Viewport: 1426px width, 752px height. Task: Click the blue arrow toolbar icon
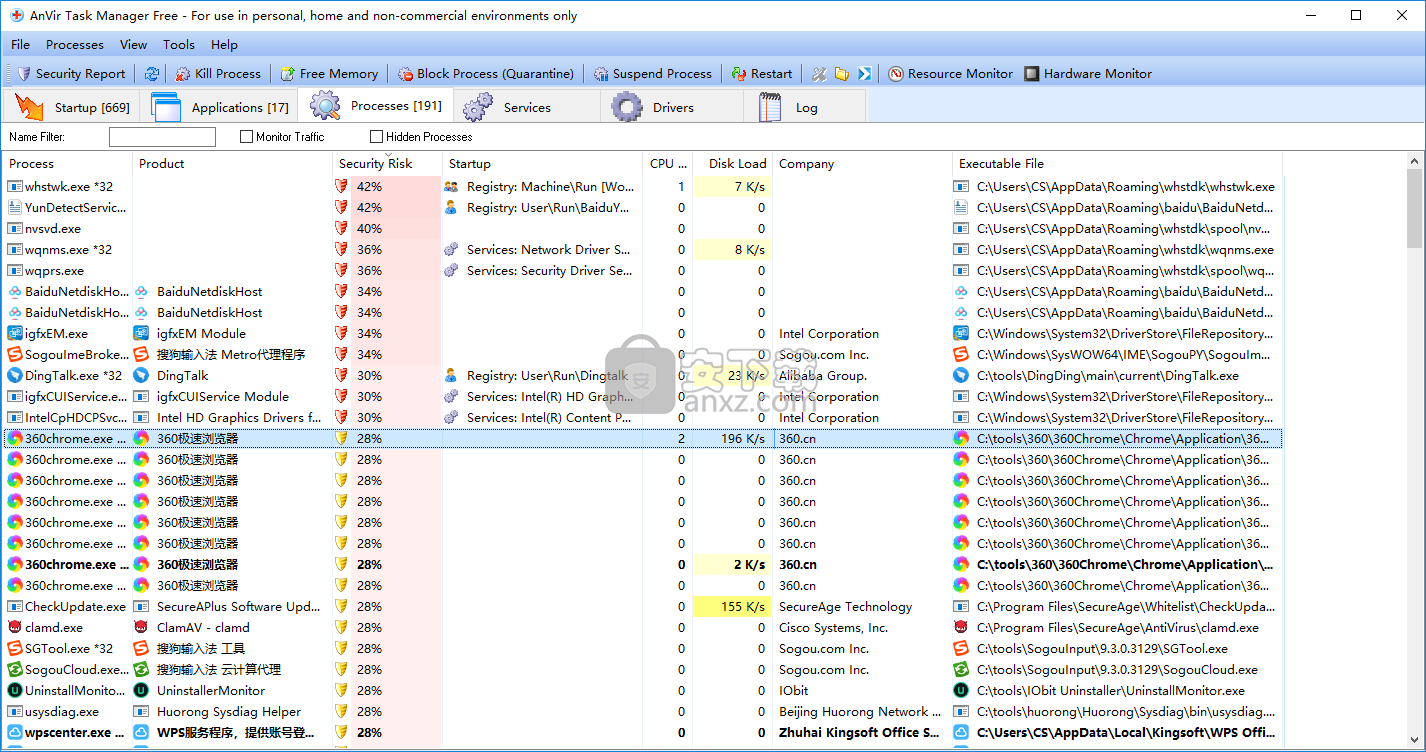(865, 73)
